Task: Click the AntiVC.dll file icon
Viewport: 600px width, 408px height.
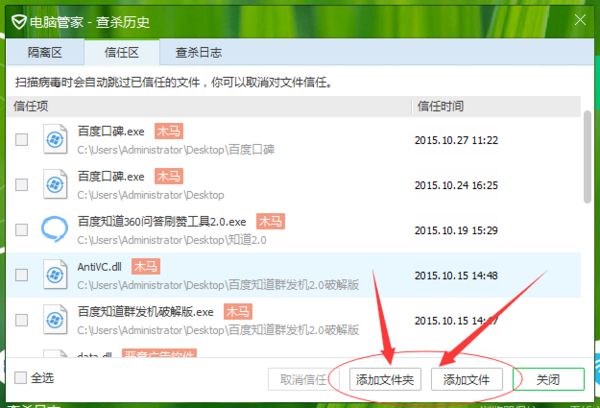Action: (x=54, y=274)
